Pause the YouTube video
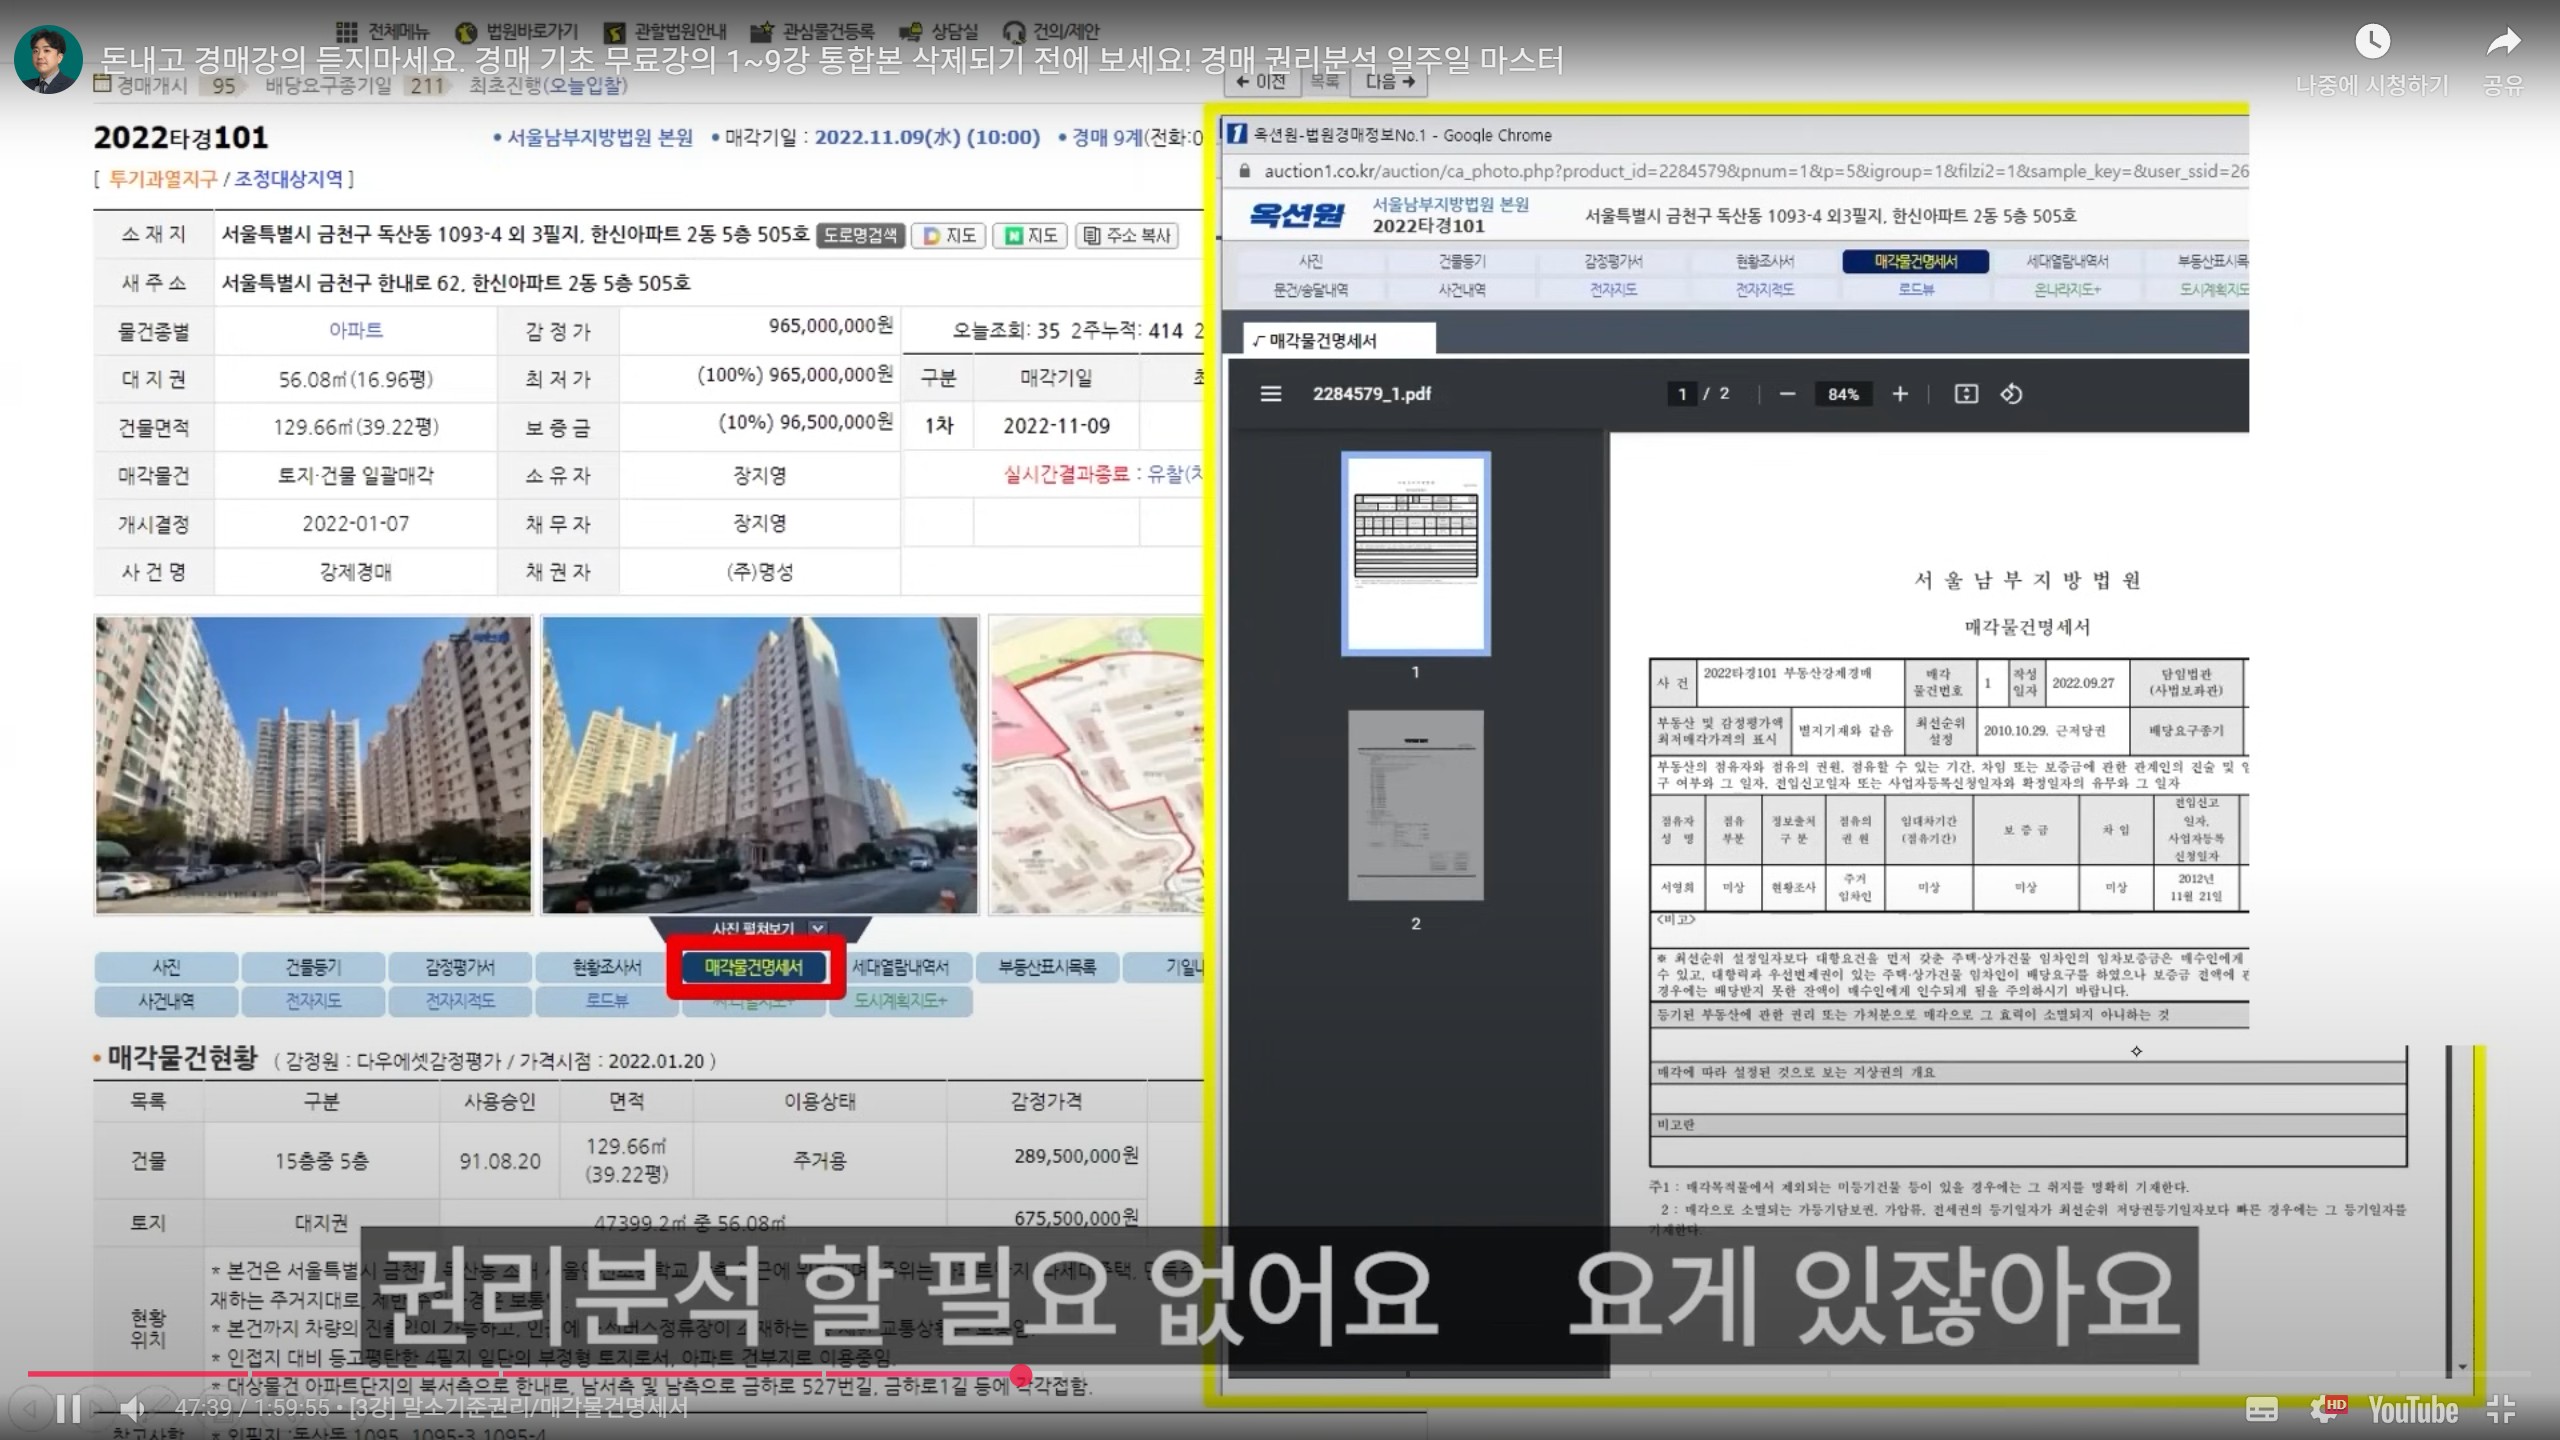Image resolution: width=2560 pixels, height=1440 pixels. (68, 1410)
